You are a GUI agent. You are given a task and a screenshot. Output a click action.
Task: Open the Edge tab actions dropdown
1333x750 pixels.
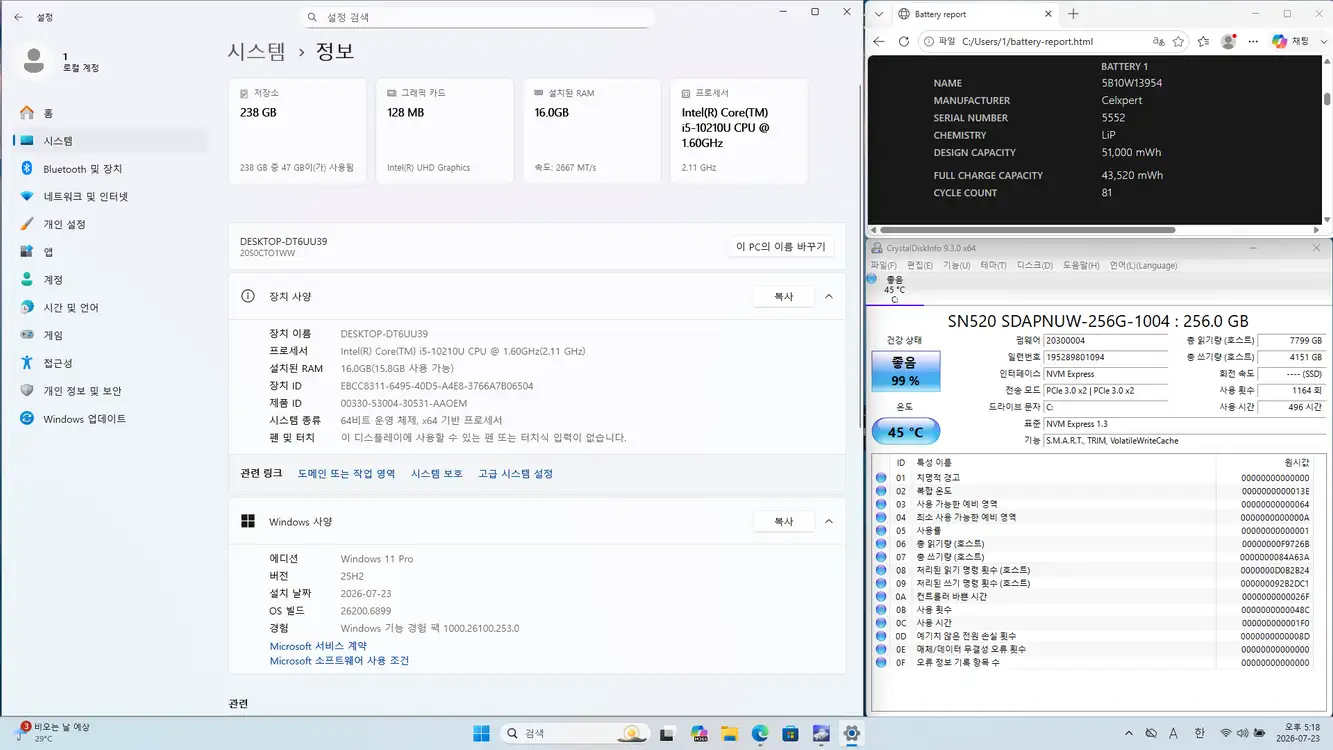click(x=878, y=14)
